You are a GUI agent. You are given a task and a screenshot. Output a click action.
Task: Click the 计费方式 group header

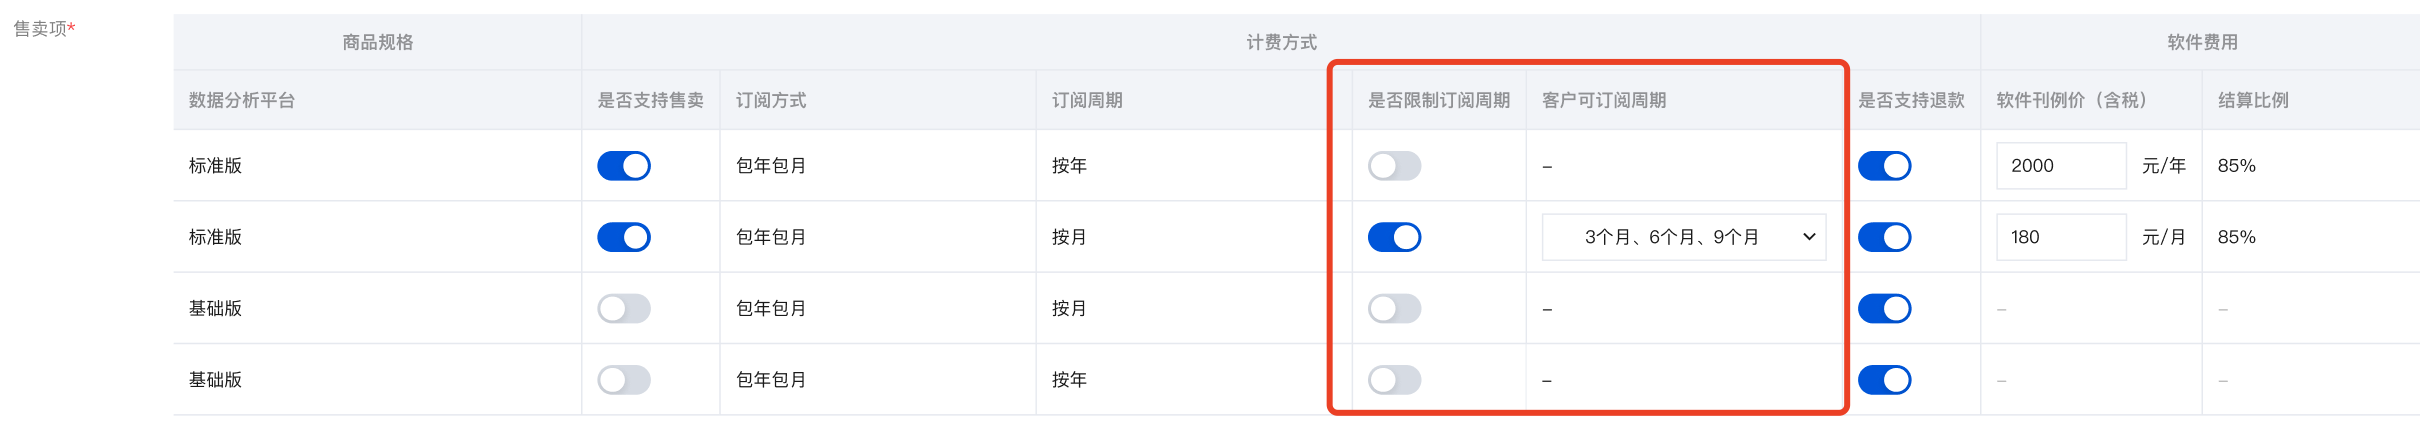(x=1281, y=42)
